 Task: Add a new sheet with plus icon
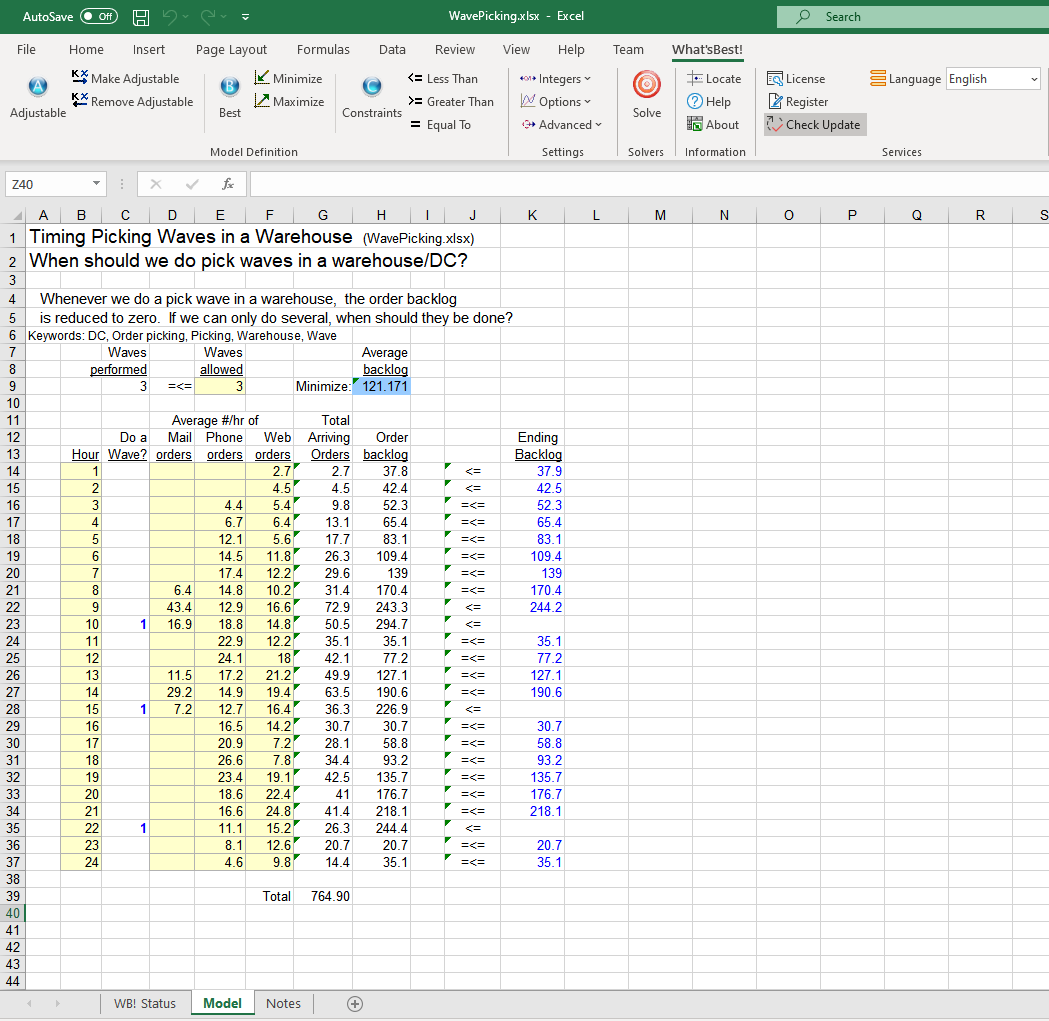354,1004
